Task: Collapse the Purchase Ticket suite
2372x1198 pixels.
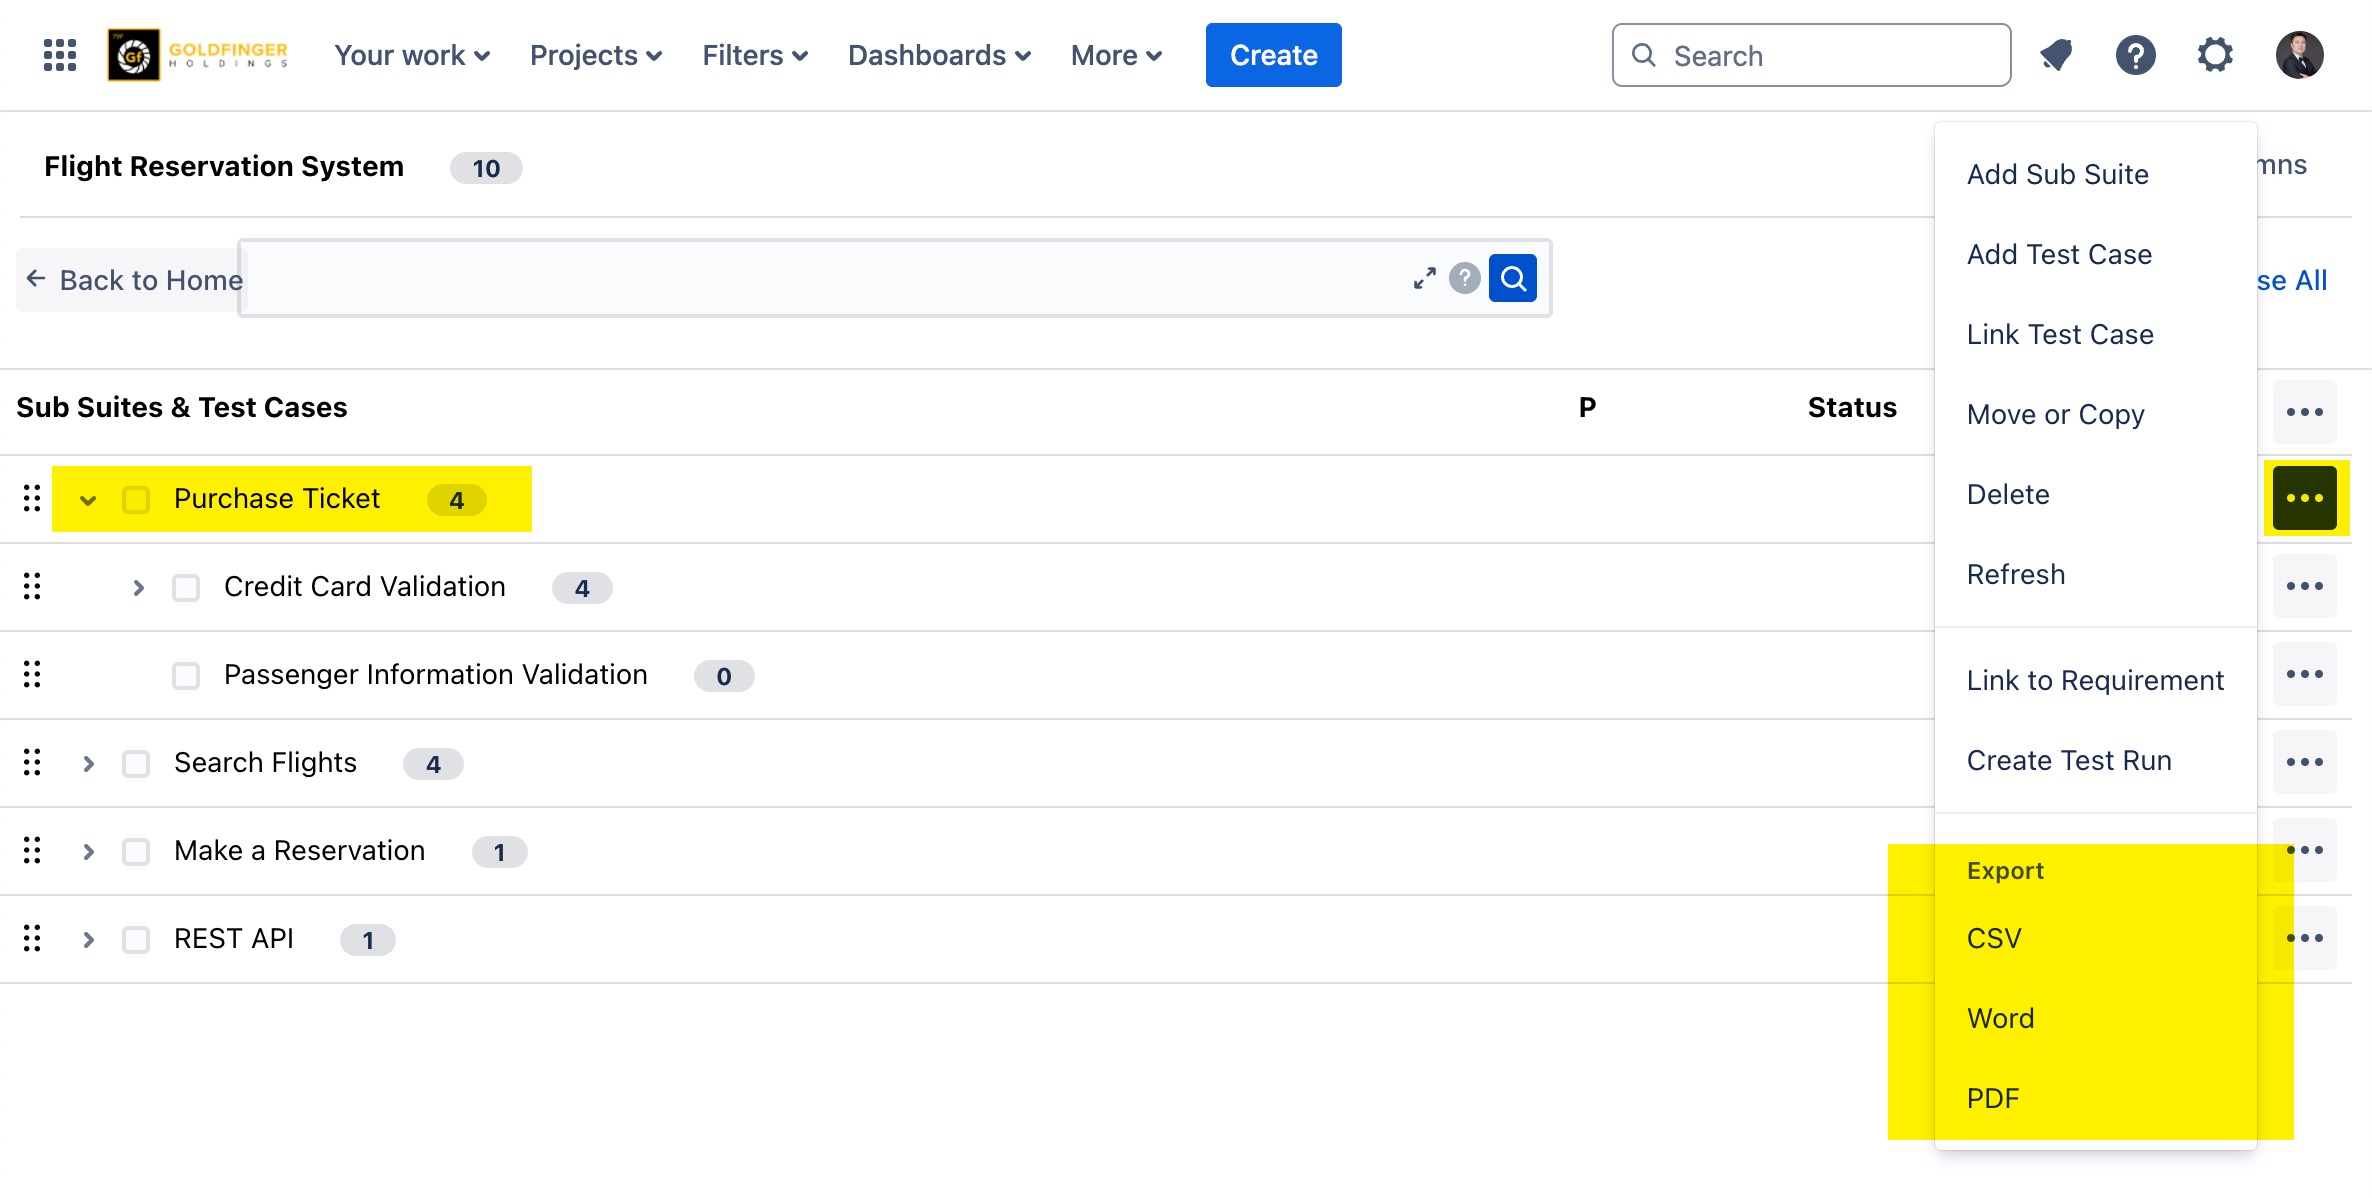Action: [88, 499]
